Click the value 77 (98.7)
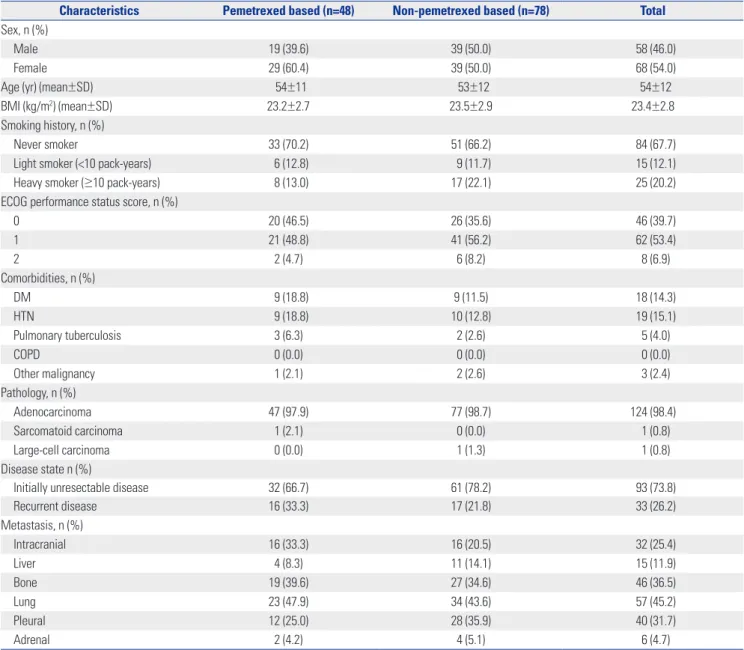 (x=471, y=412)
